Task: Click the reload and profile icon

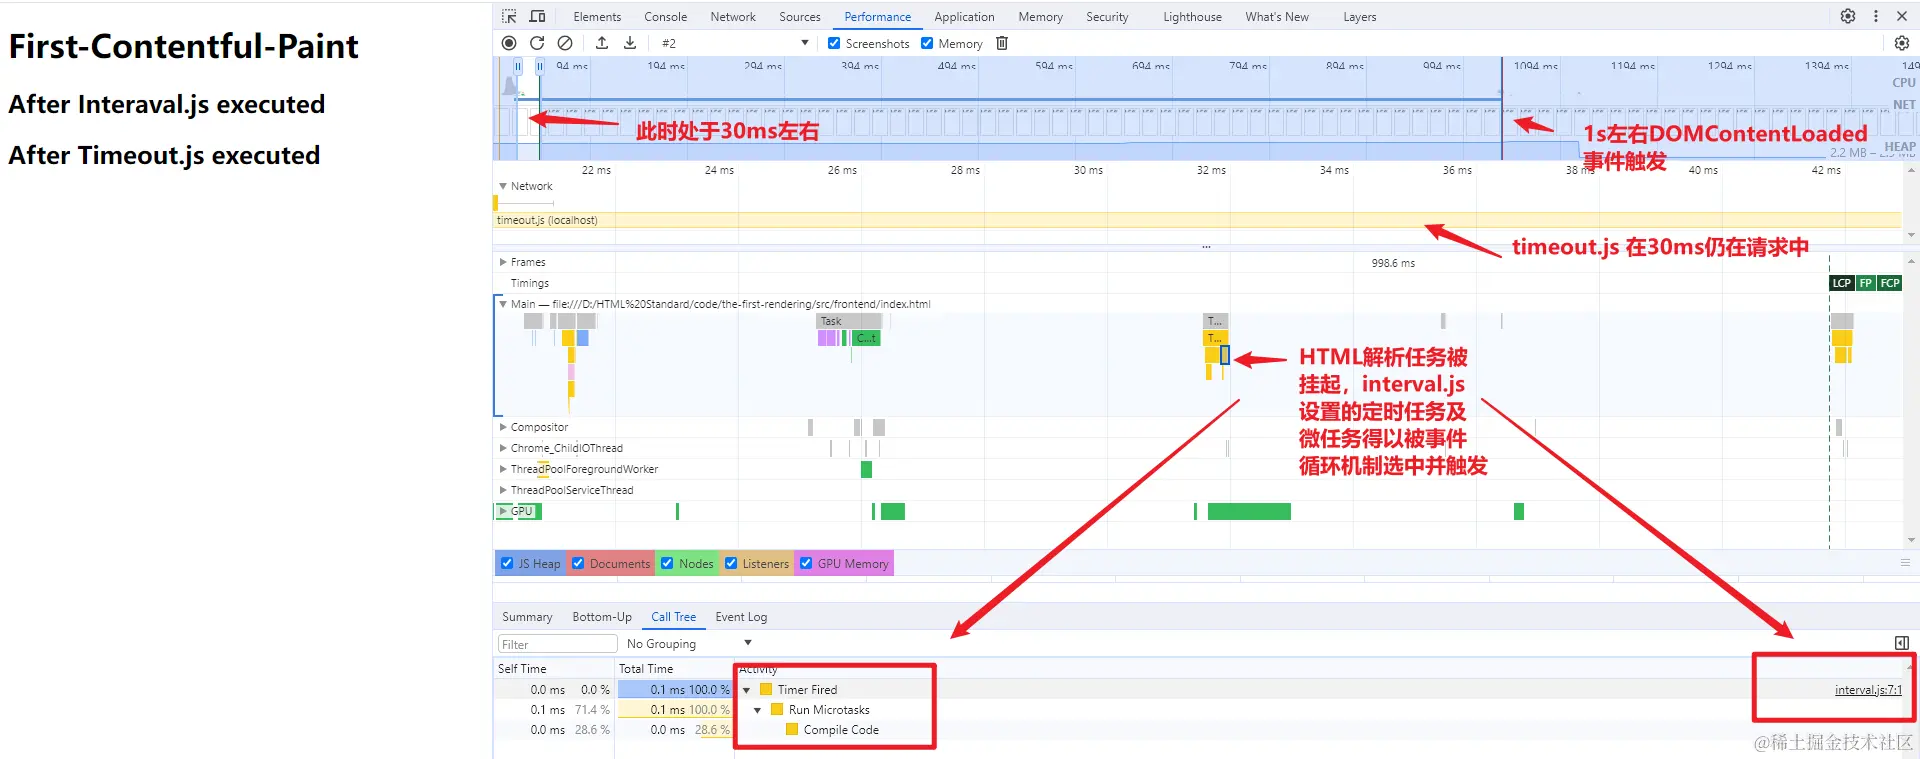Action: (537, 43)
